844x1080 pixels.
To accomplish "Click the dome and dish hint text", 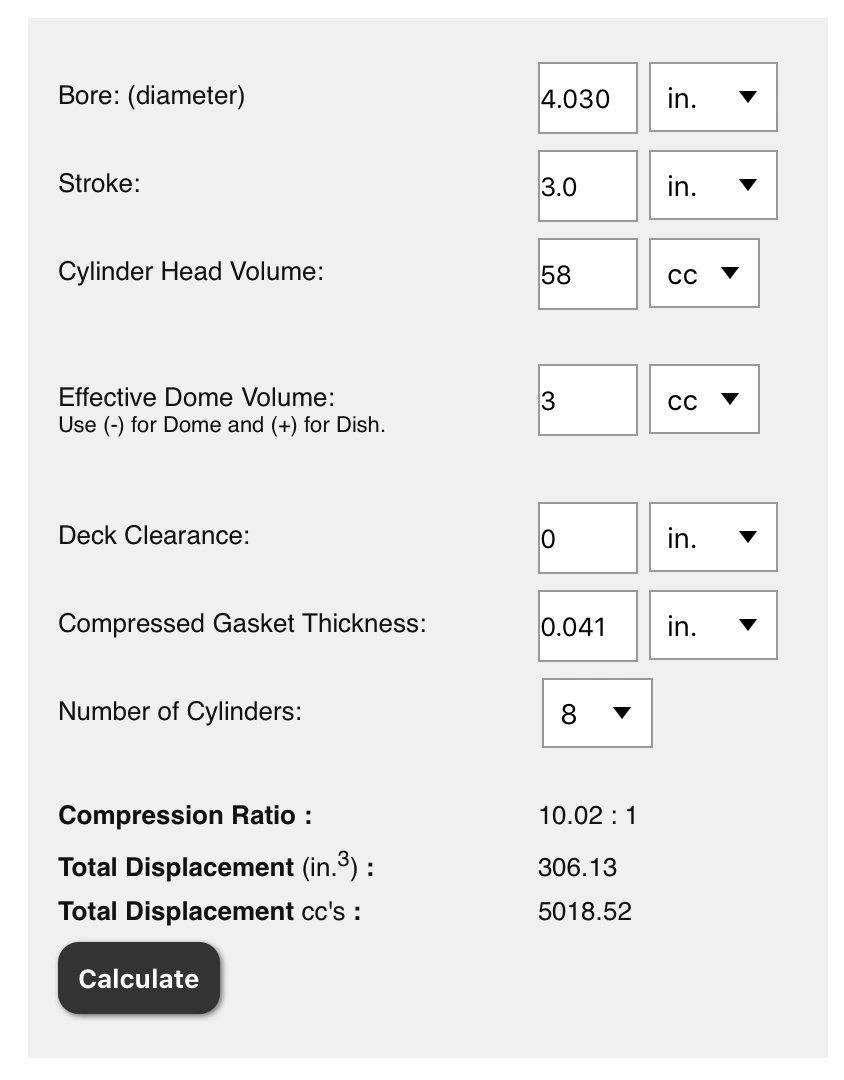I will point(222,425).
